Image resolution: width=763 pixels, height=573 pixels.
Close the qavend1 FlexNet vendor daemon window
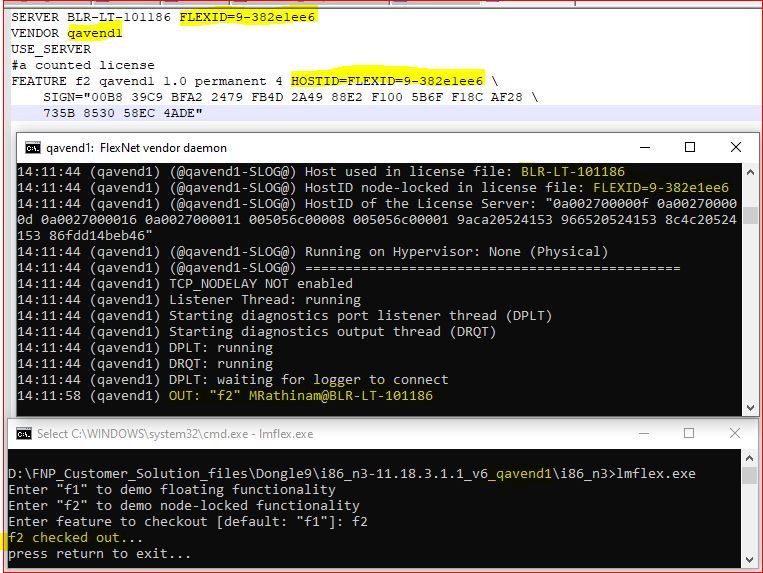[x=736, y=147]
